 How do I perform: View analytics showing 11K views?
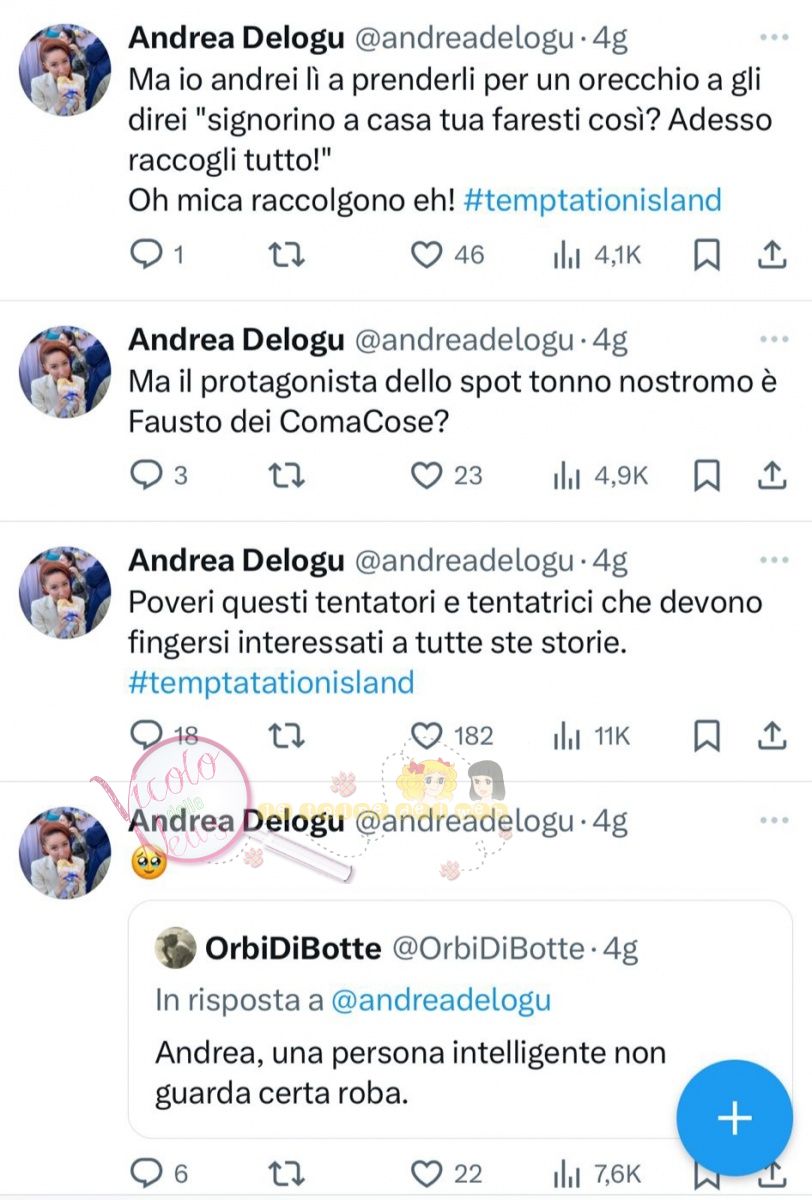pos(592,737)
